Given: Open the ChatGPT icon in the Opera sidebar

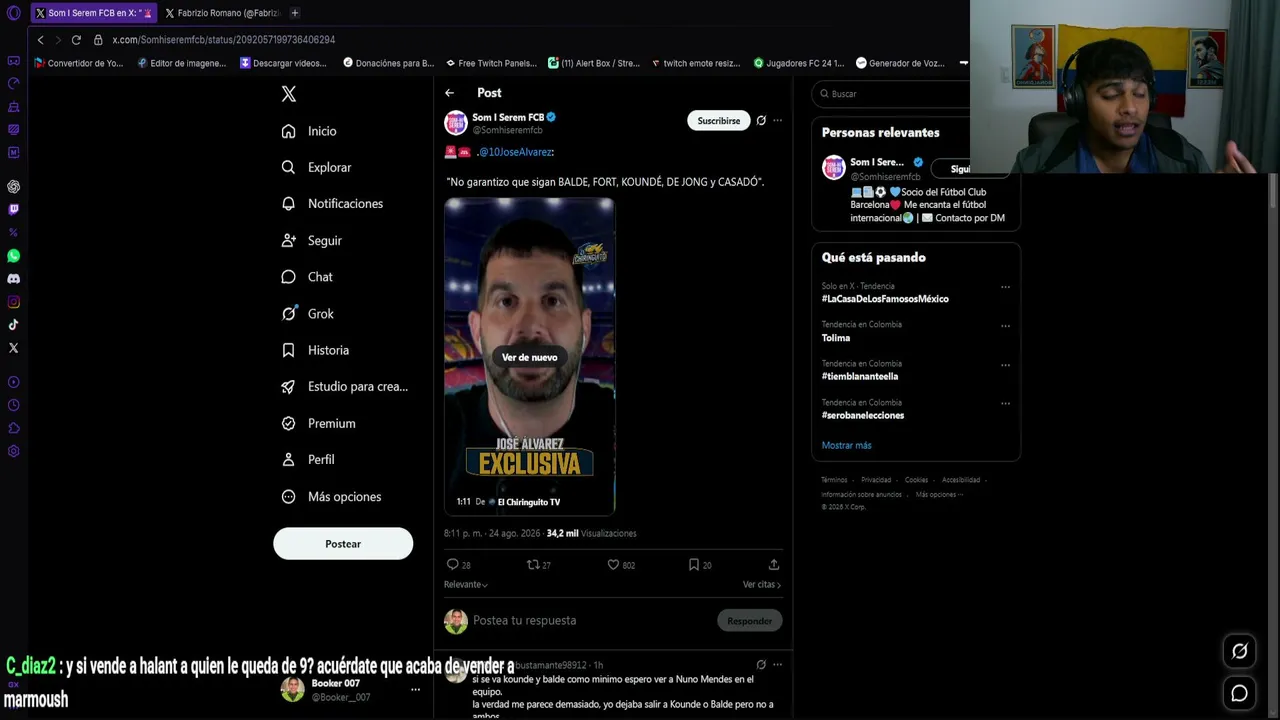Looking at the screenshot, I should click(13, 187).
